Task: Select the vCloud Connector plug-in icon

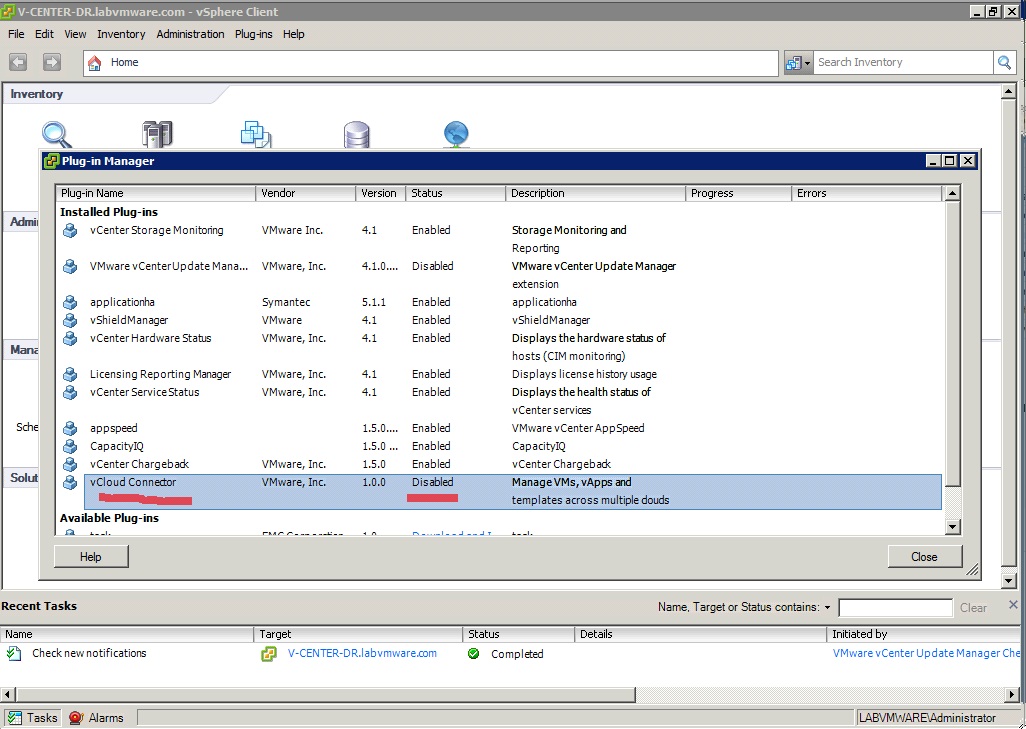Action: (x=70, y=482)
